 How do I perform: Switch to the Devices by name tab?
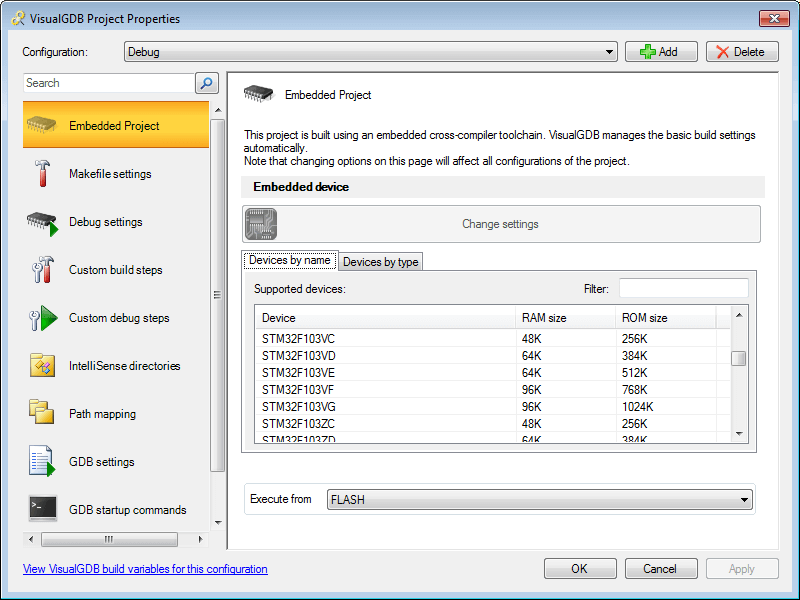pos(289,260)
